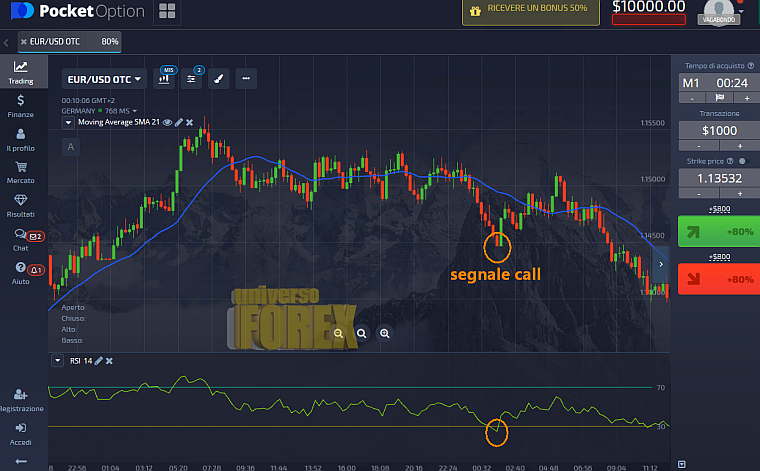Collapse the Moving Average SMA 21 indicator
Image resolution: width=760 pixels, height=471 pixels.
pyautogui.click(x=68, y=122)
